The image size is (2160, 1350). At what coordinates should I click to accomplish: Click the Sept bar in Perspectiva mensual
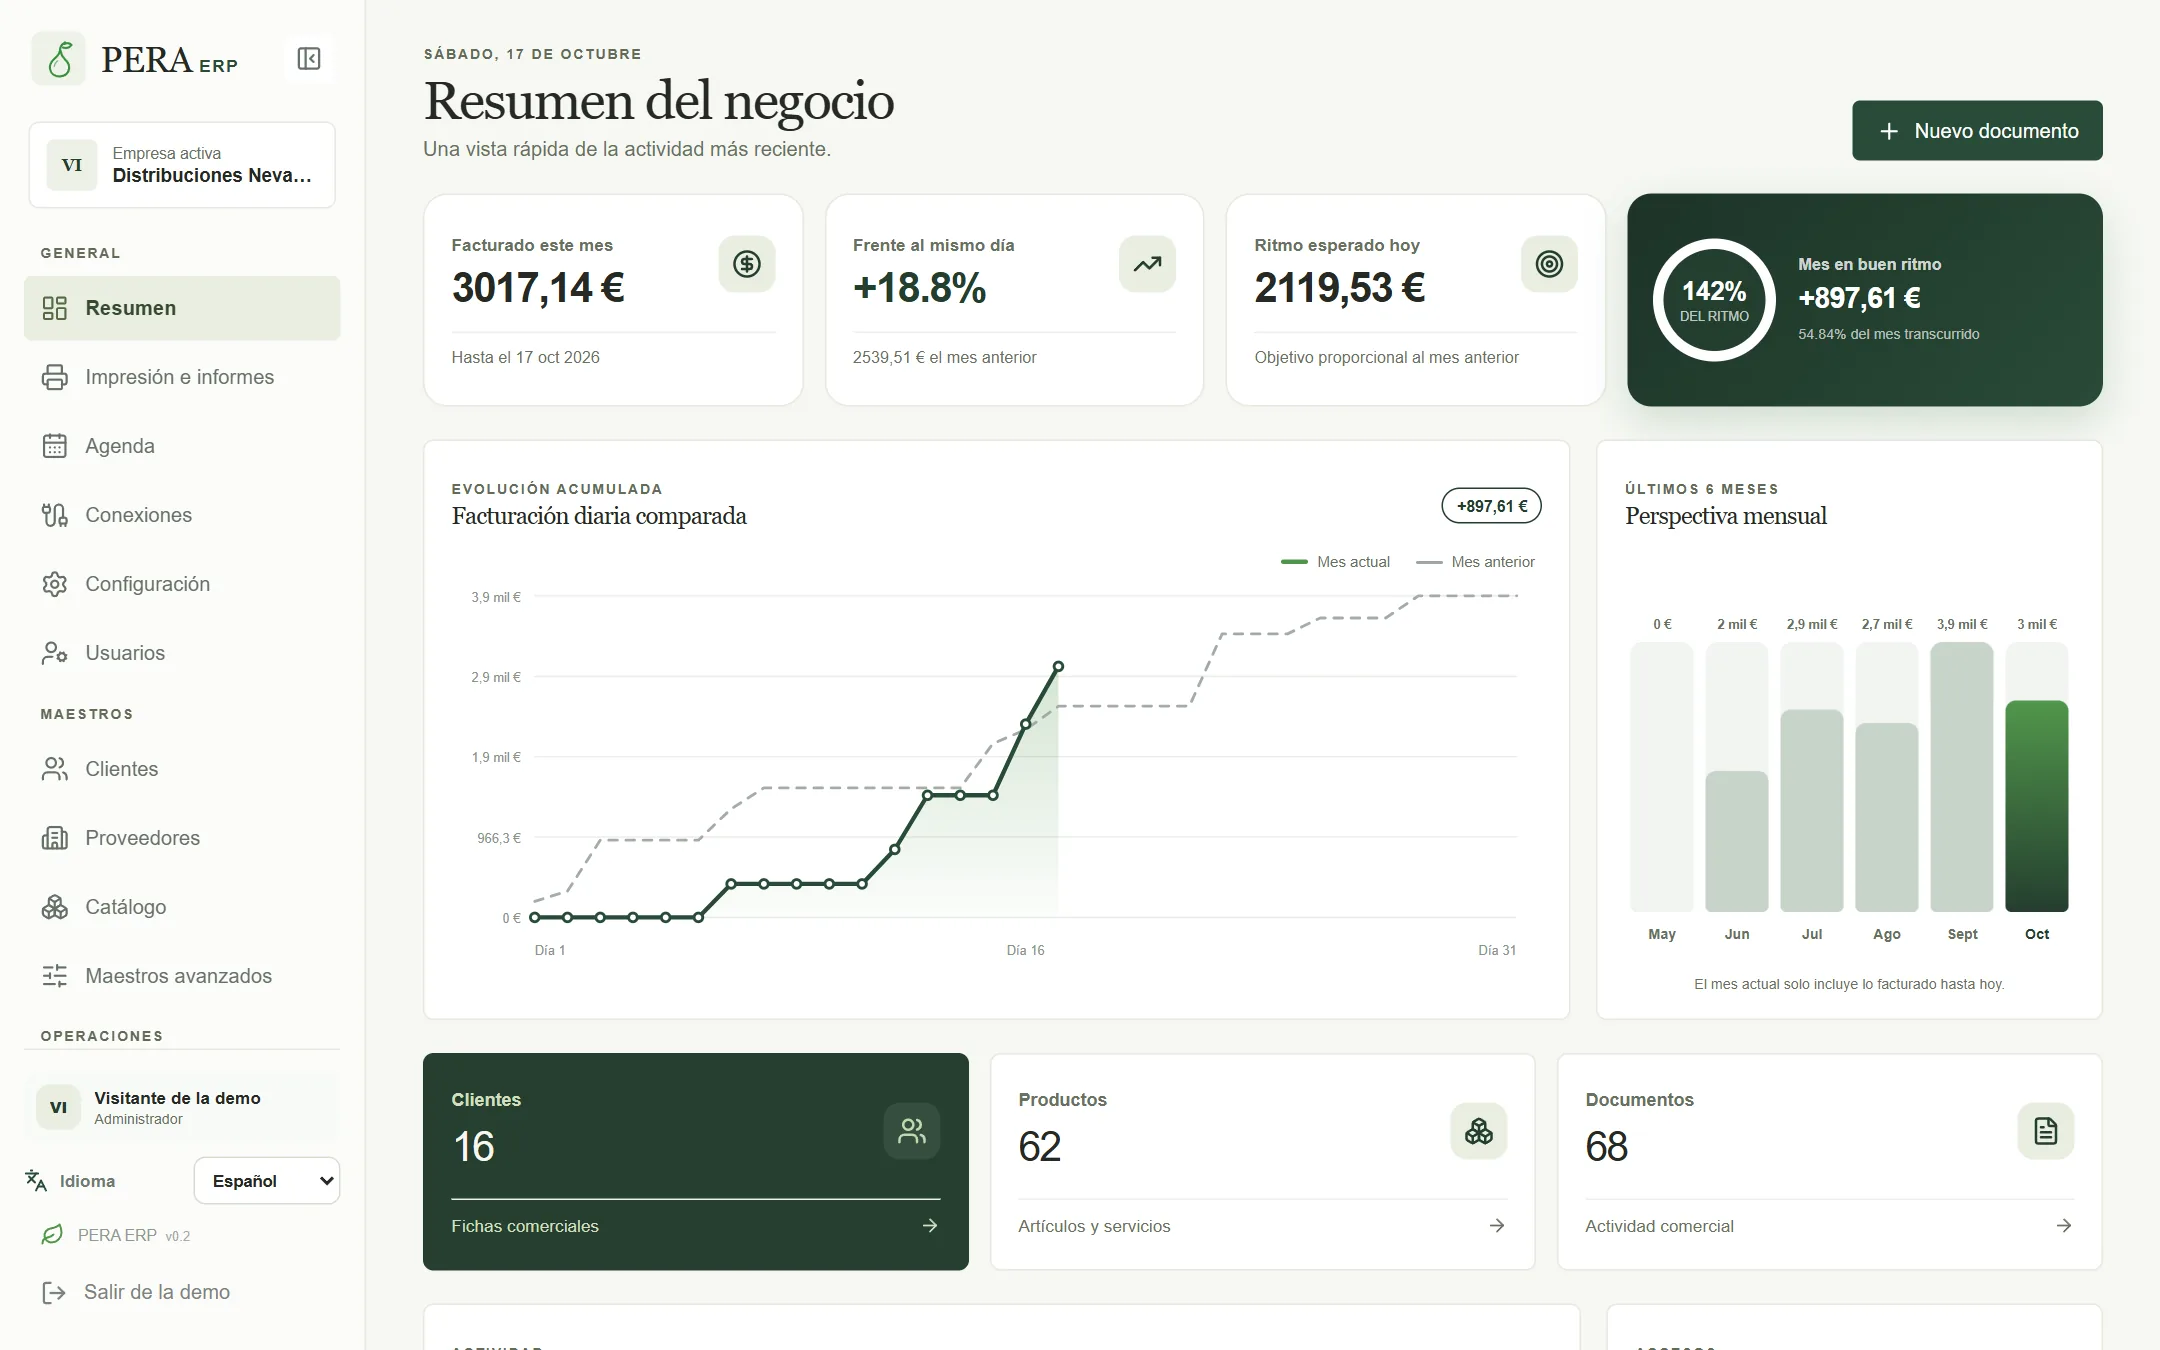click(x=1962, y=777)
